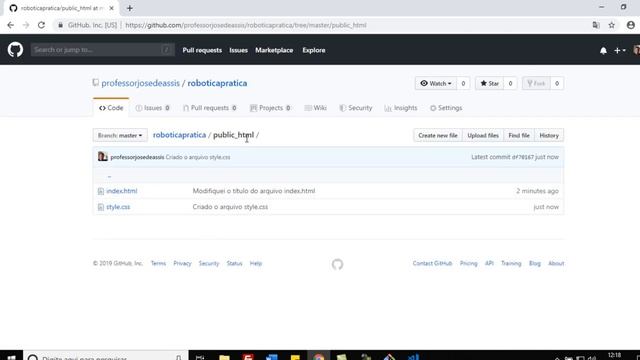The height and width of the screenshot is (360, 640).
Task: Open Task View in taskbar
Action: tap(200, 357)
